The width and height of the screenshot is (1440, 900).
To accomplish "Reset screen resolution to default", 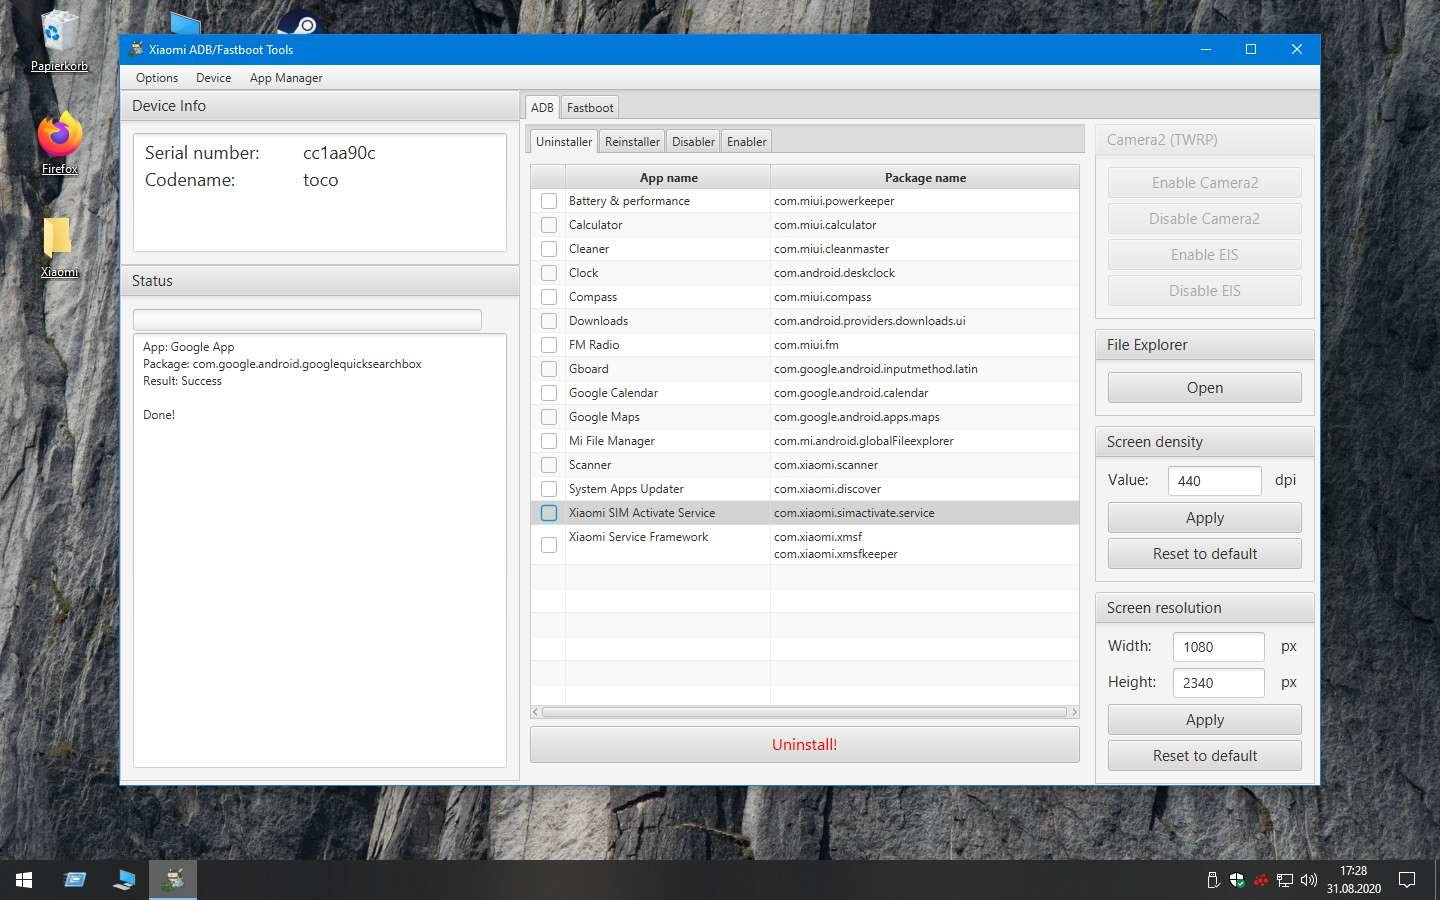I will (x=1204, y=756).
